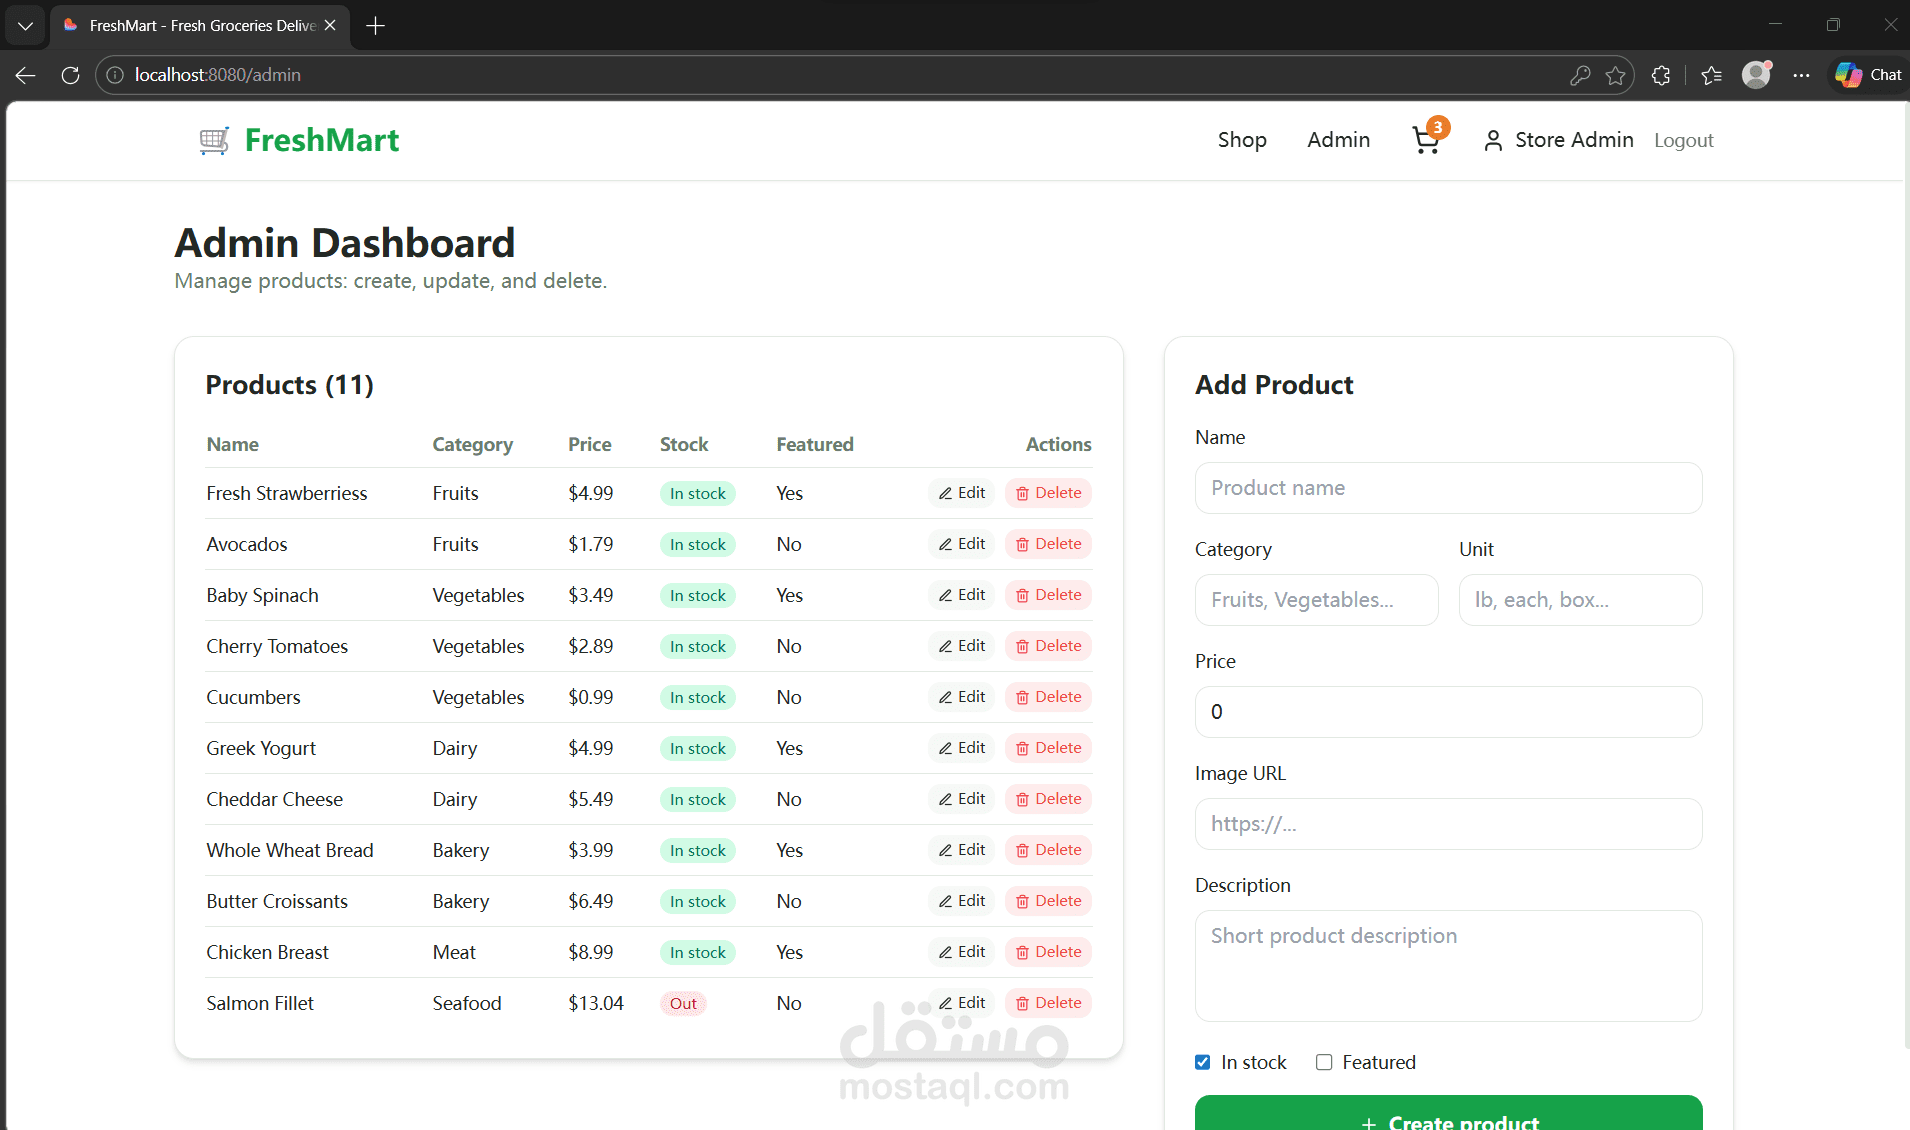Screen dimensions: 1910x1130
Task: Delete the Cheddar Cheese product
Action: tap(1049, 799)
